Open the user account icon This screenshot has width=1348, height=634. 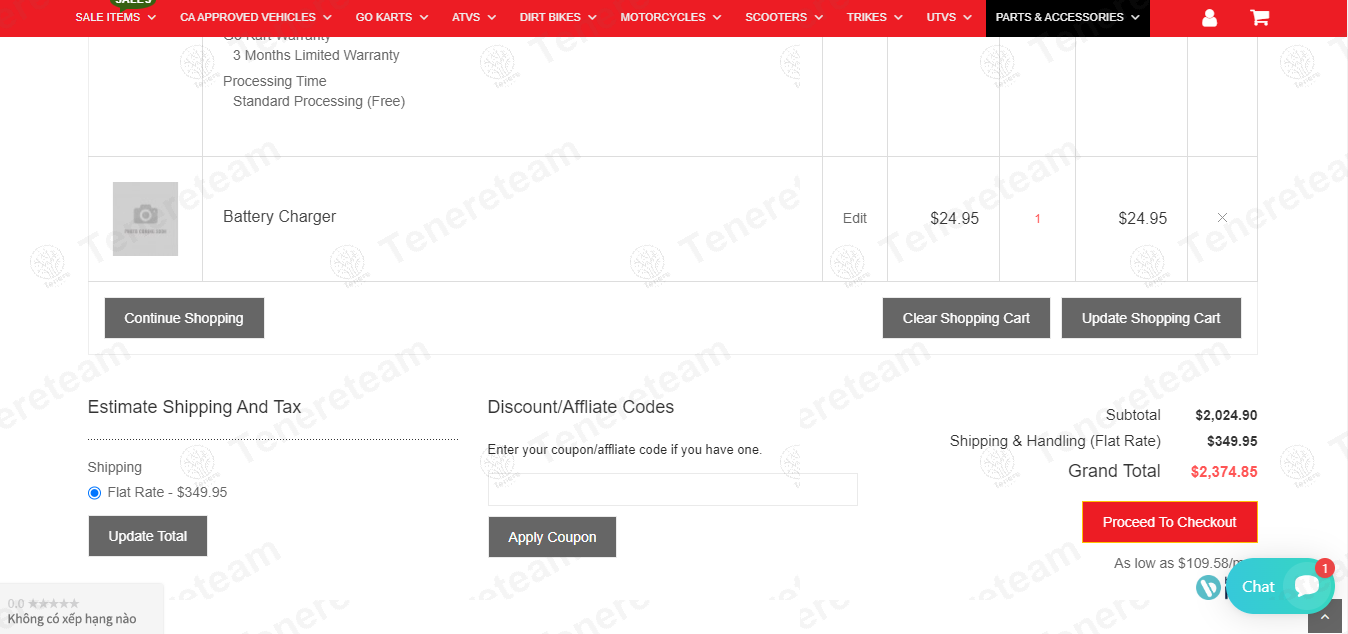[1209, 17]
